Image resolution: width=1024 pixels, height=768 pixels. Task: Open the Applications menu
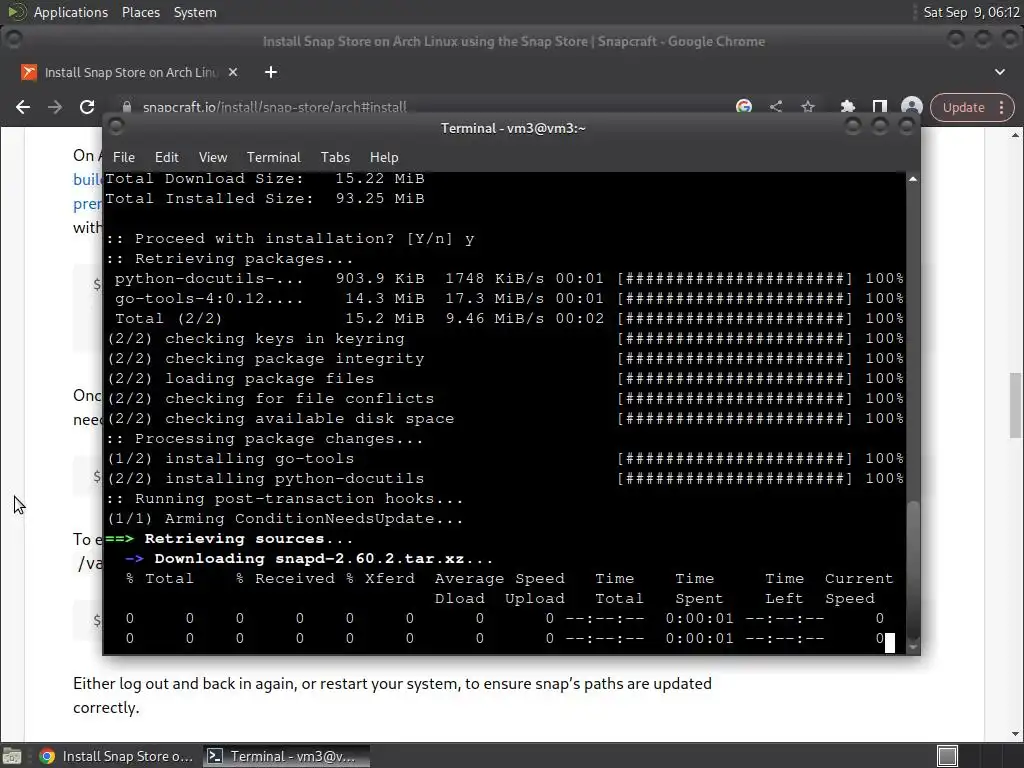click(x=71, y=12)
